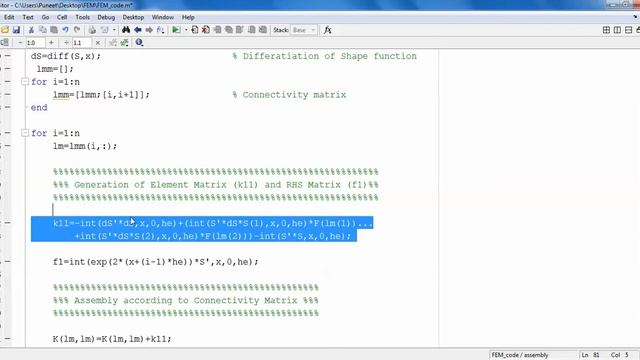Run the script with the green play icon
The image size is (640, 360).
pos(176,30)
